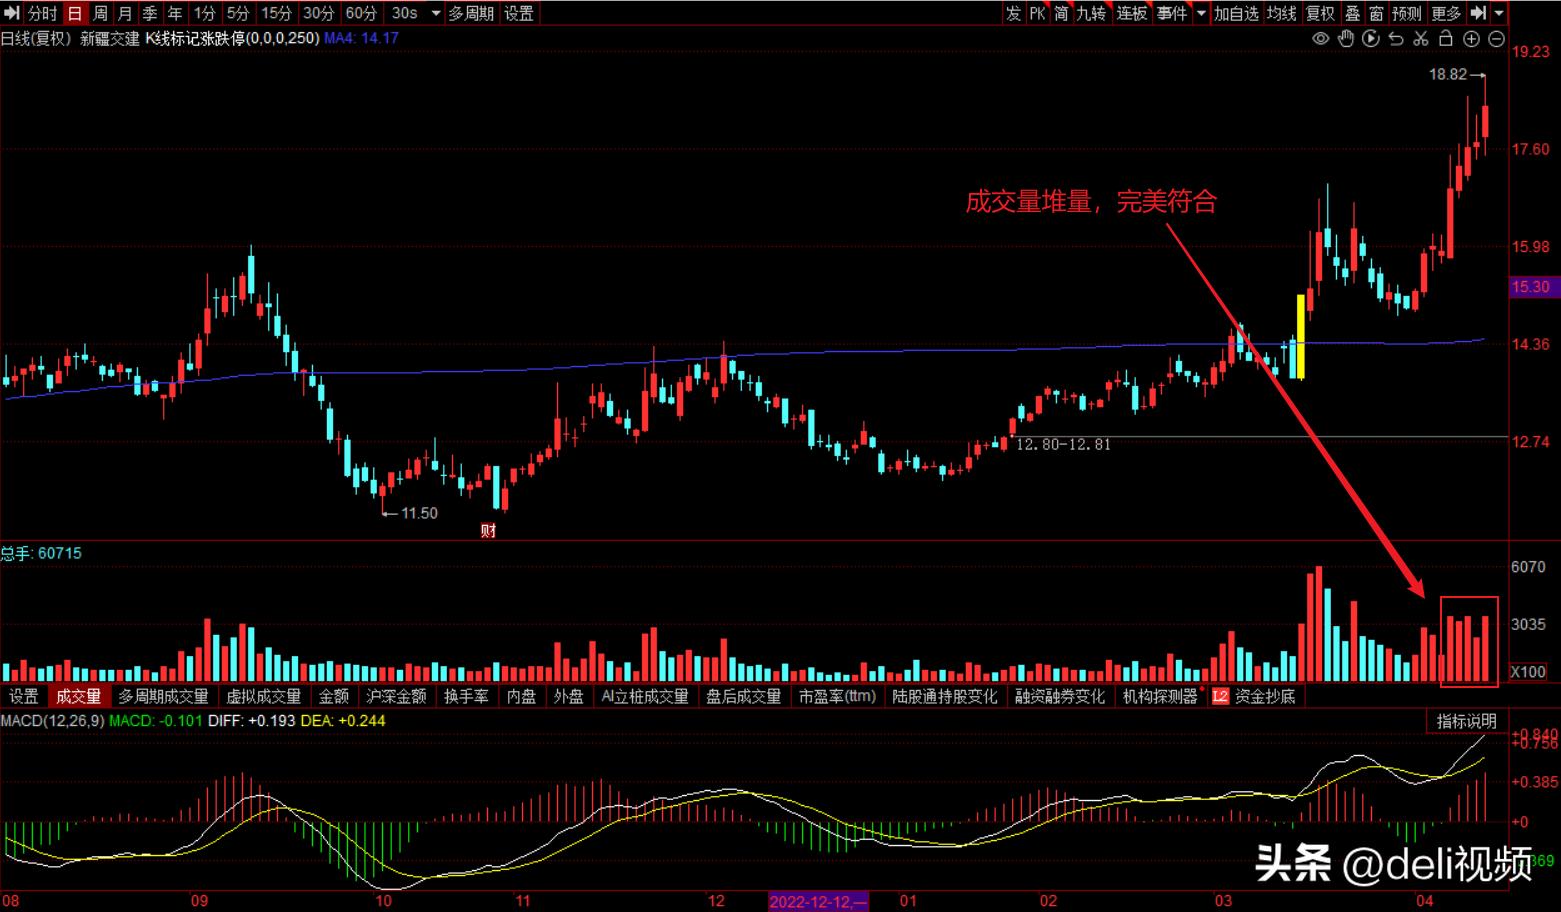Screen dimensions: 1561x912
Task: Open the dropdown arrow next to 30s
Action: 436,13
